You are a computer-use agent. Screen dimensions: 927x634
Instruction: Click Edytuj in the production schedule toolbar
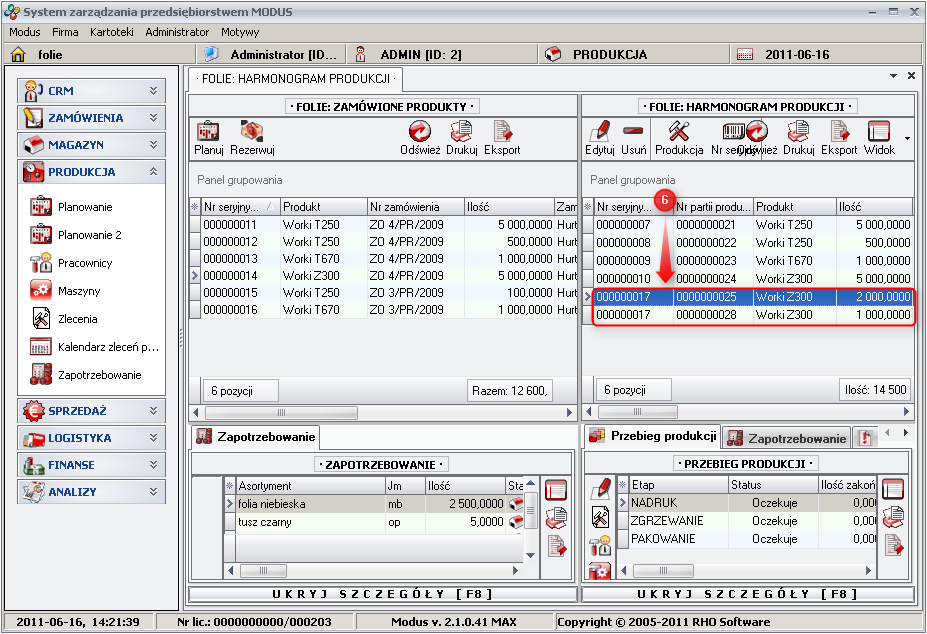pyautogui.click(x=599, y=138)
